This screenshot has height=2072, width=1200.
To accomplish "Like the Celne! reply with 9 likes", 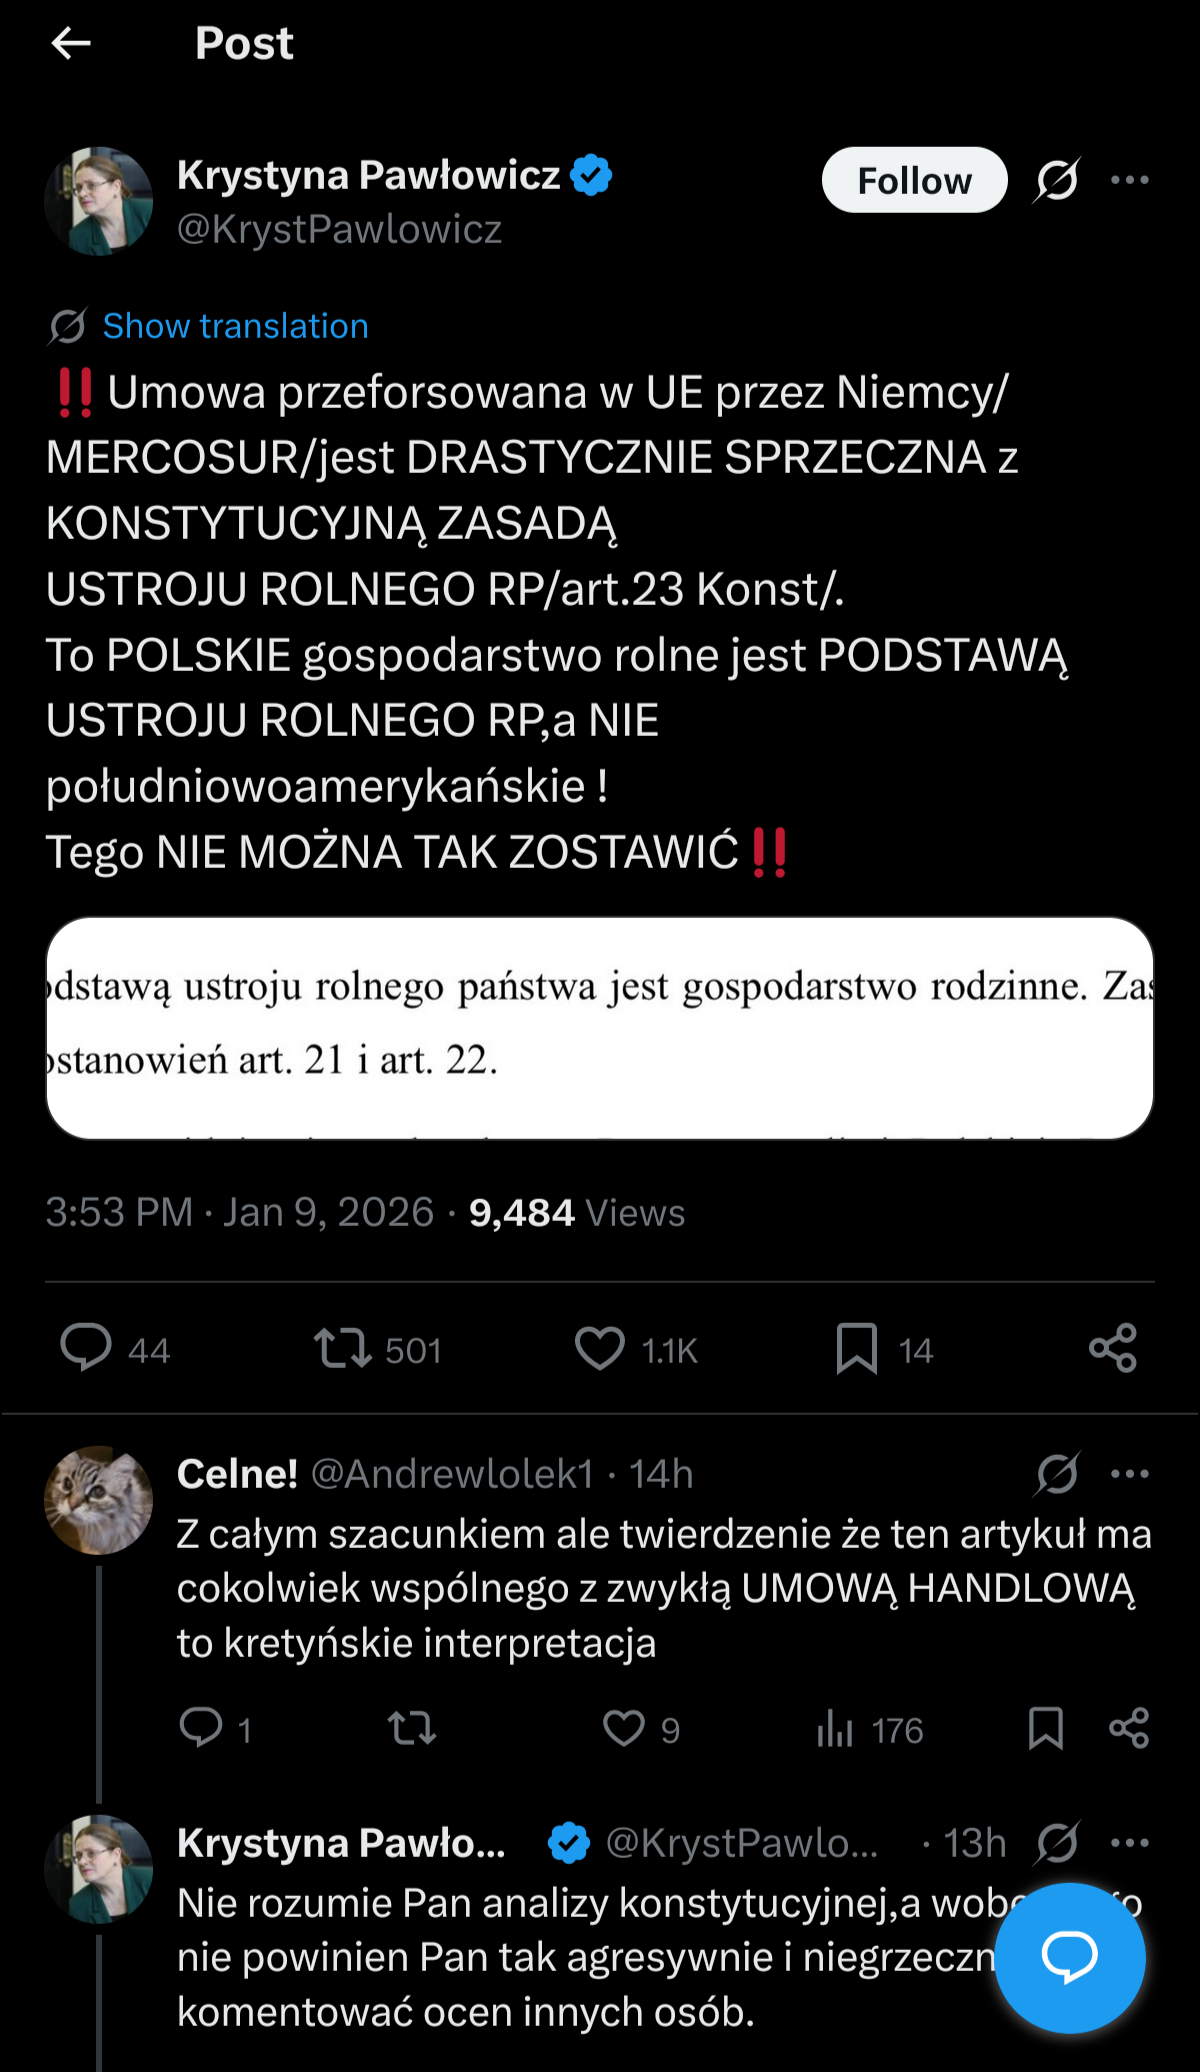I will [x=624, y=1728].
